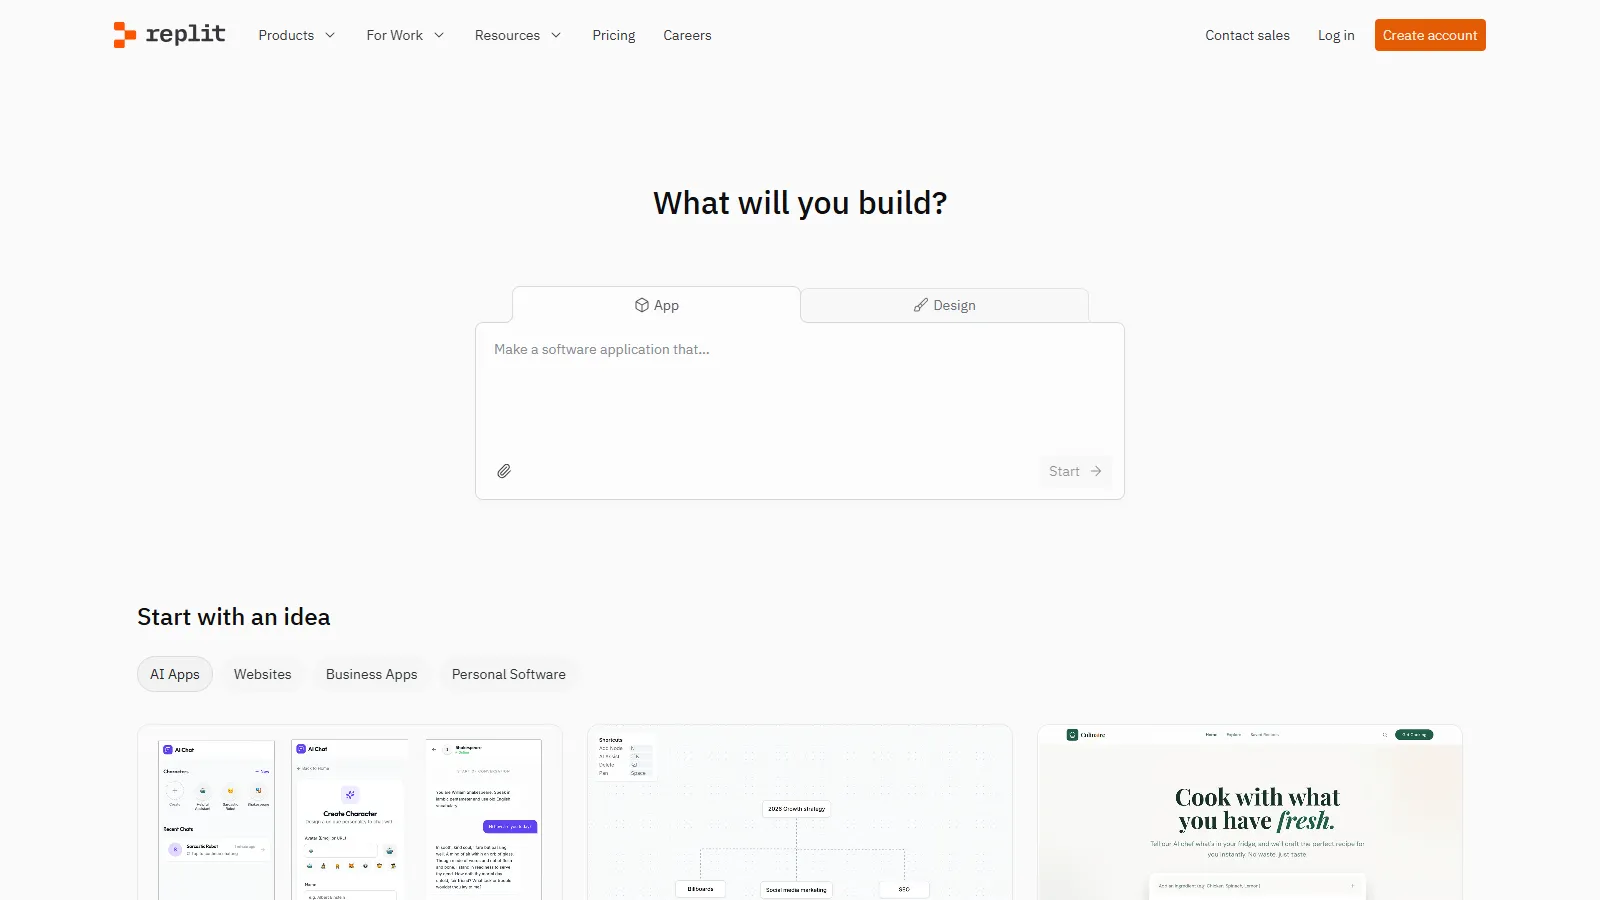Click the arrow icon in Start button
The image size is (1600, 900).
[1096, 471]
